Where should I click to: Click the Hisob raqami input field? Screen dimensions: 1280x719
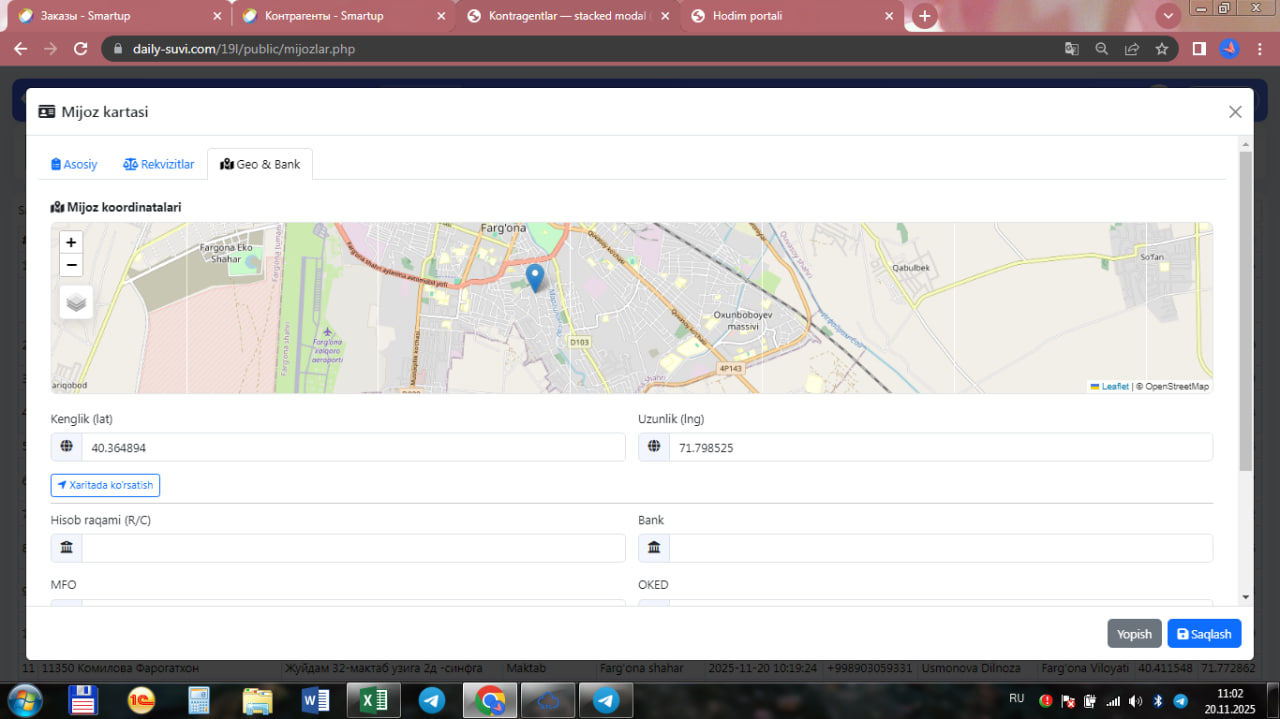352,548
